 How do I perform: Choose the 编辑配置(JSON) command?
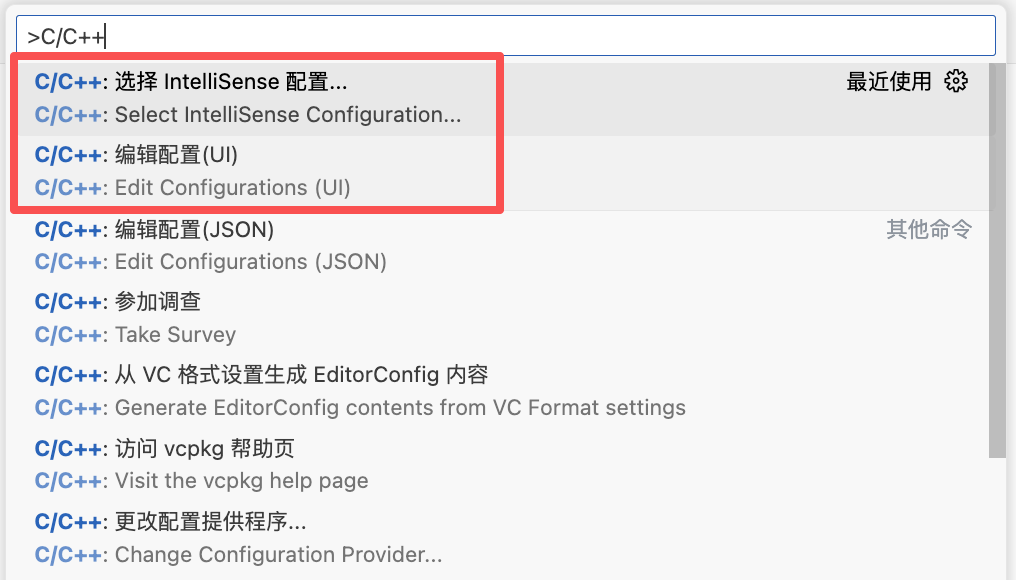click(194, 230)
